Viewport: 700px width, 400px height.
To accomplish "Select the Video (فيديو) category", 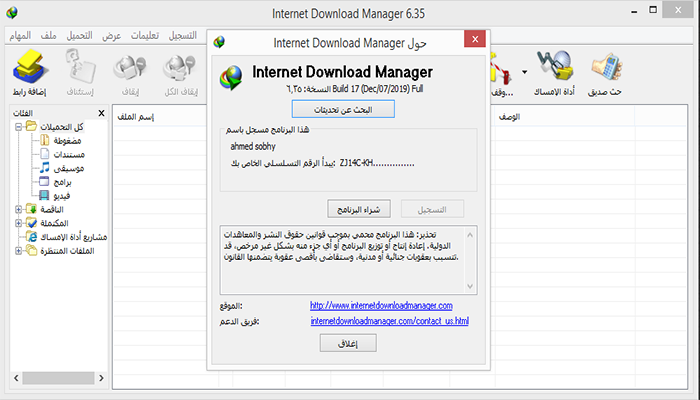I will [x=62, y=196].
